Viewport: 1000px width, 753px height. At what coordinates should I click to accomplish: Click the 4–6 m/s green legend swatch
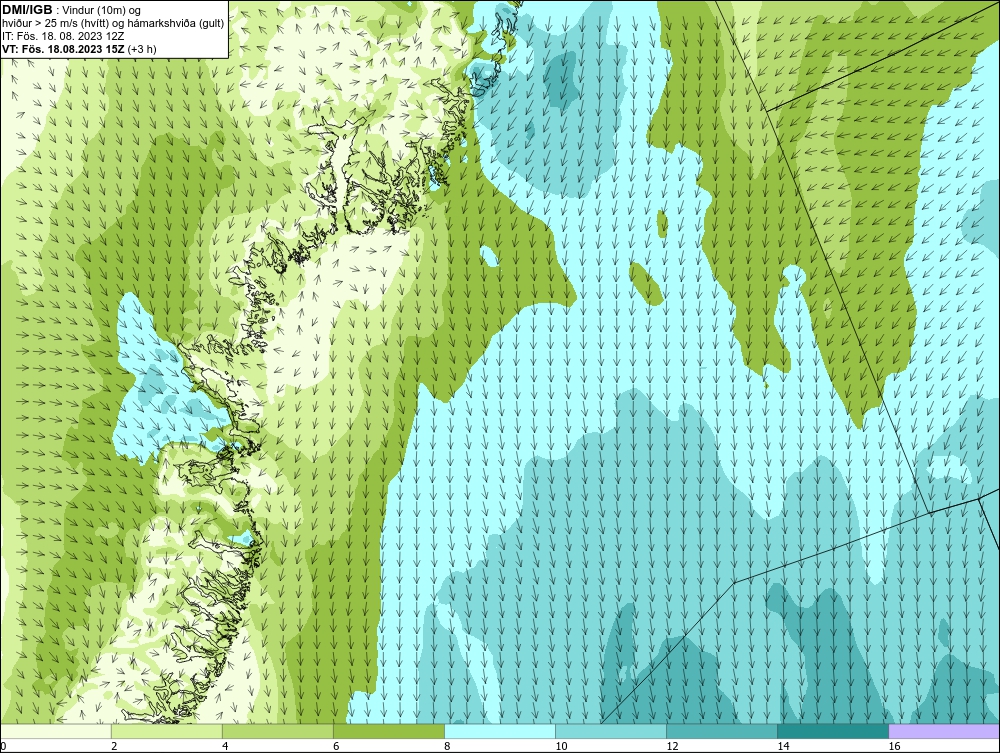click(278, 731)
